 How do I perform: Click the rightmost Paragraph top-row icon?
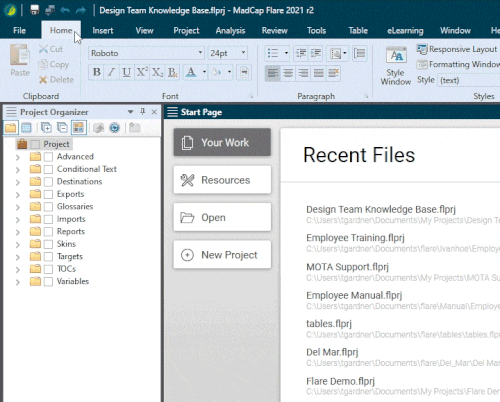click(359, 53)
